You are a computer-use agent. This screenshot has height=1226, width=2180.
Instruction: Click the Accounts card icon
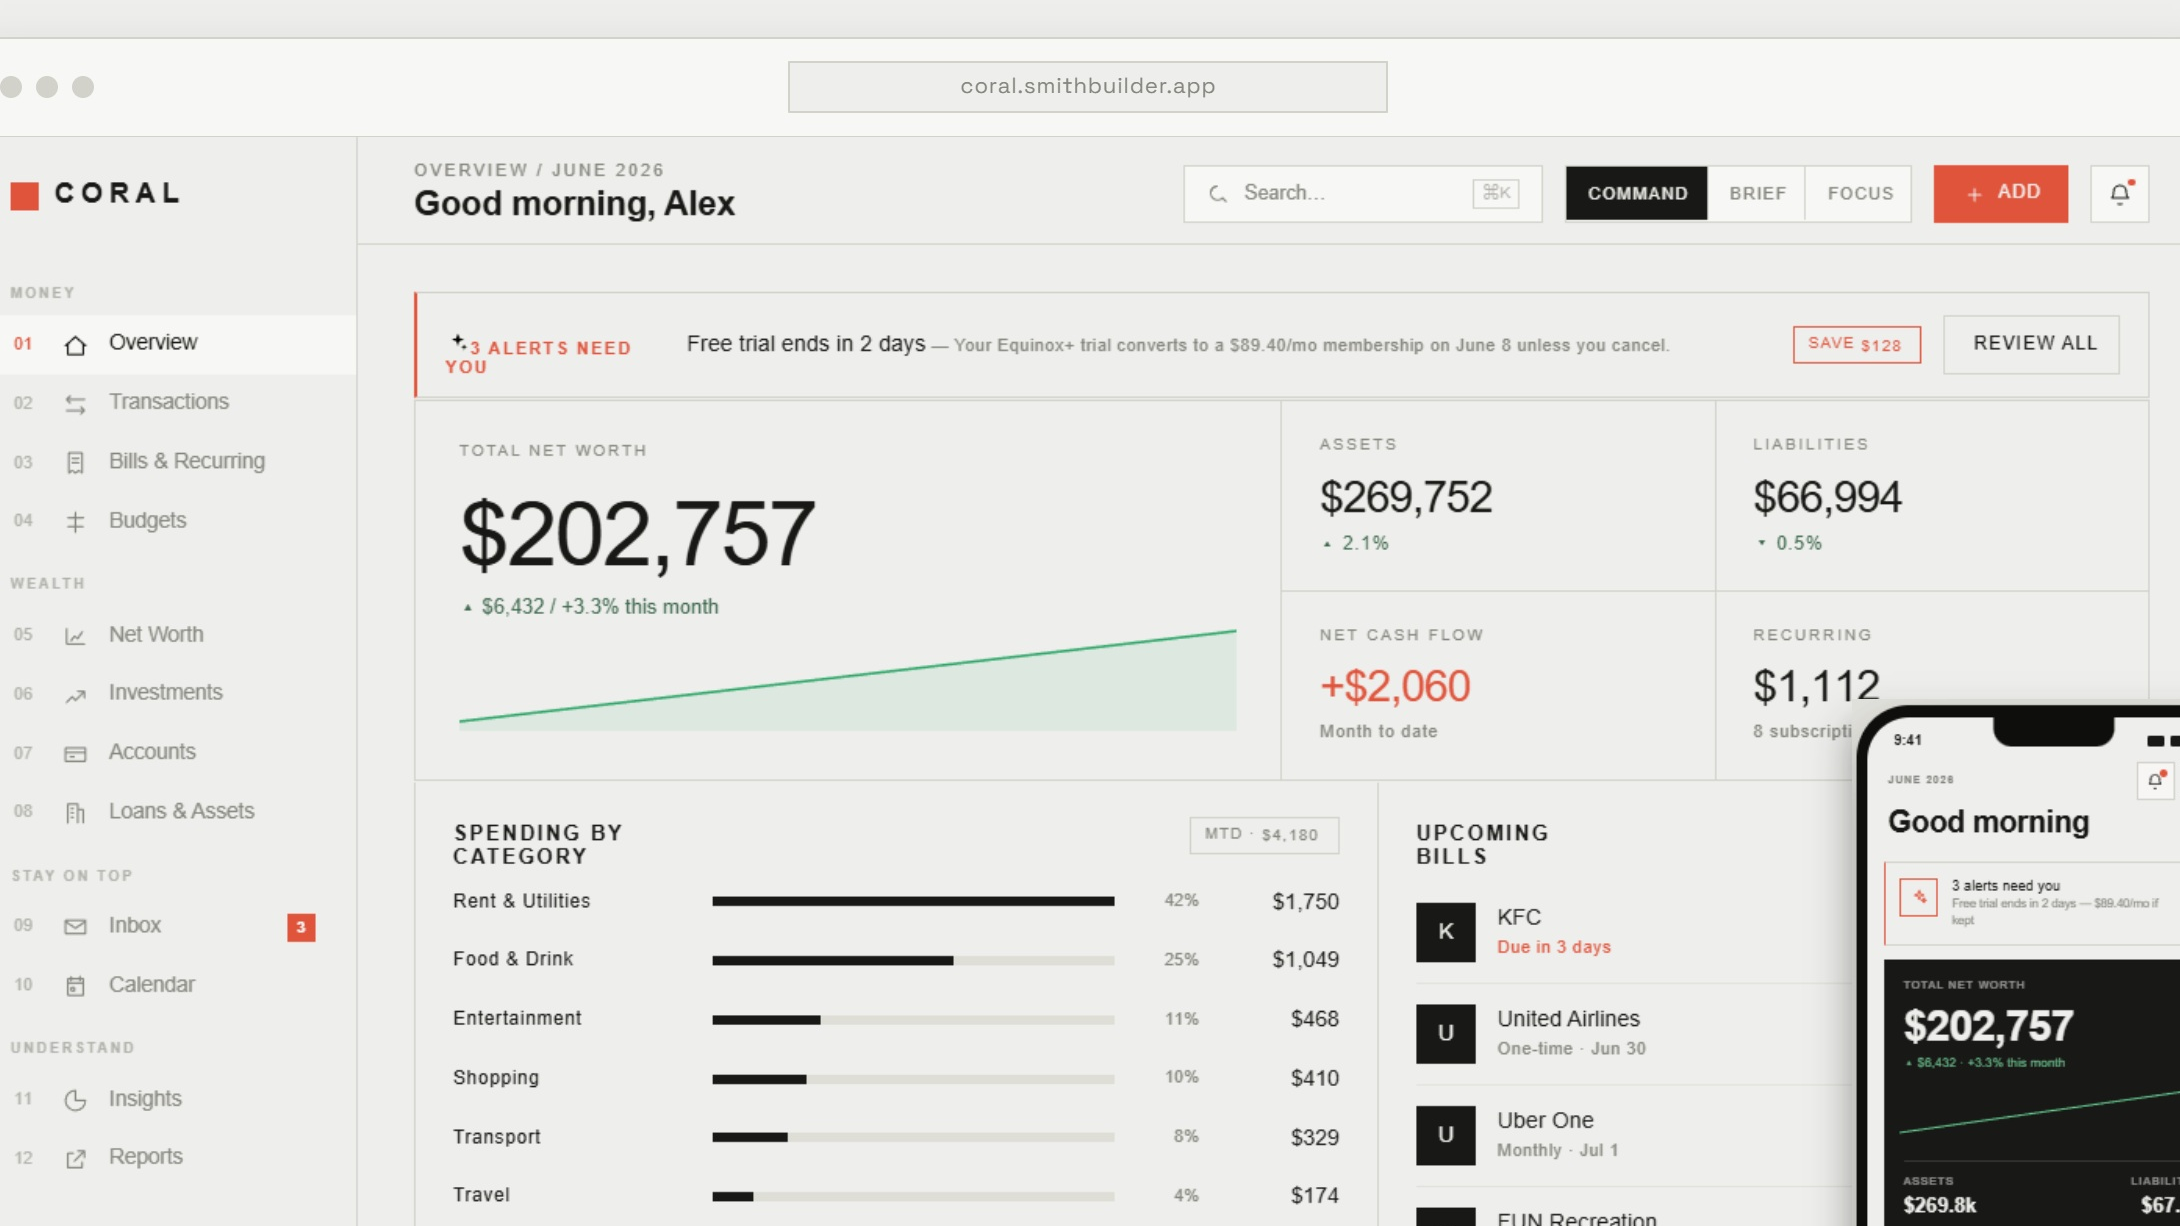[x=75, y=754]
